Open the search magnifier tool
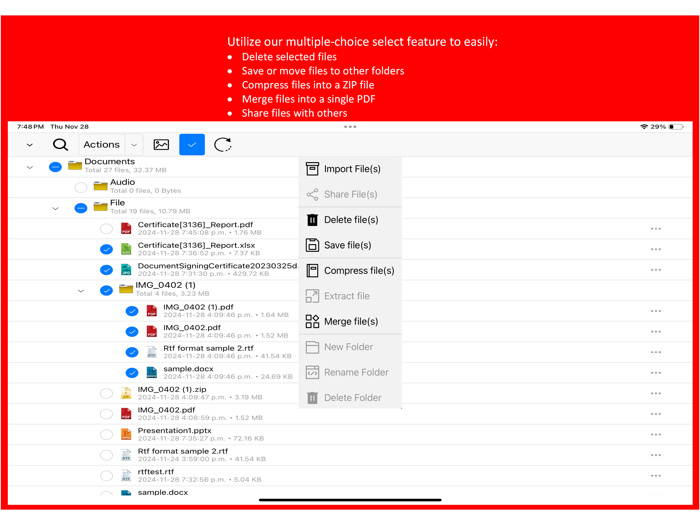 coord(60,145)
